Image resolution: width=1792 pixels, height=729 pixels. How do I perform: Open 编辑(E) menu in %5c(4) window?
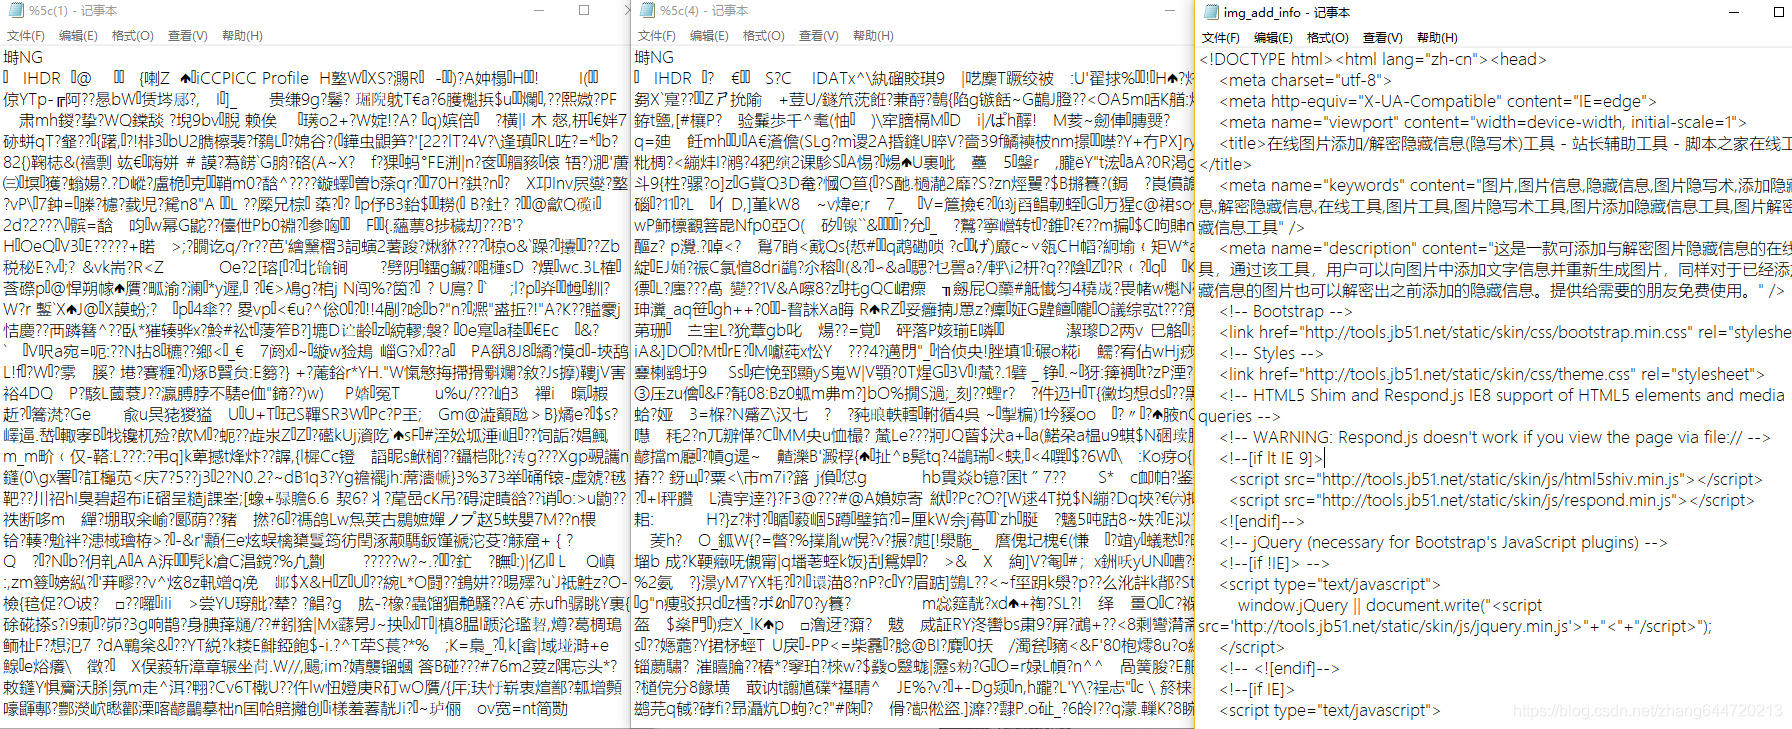[x=709, y=36]
